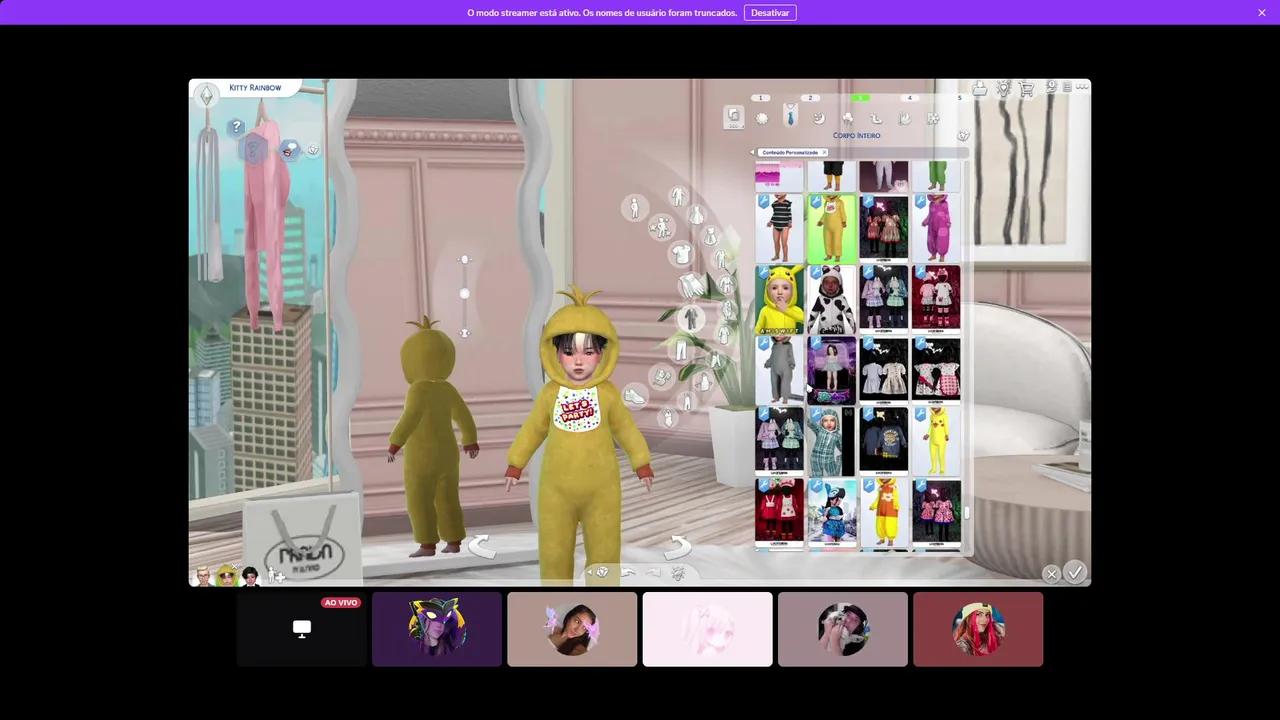This screenshot has height=720, width=1280.
Task: Switch to outfit number 4 tab
Action: pyautogui.click(x=909, y=98)
